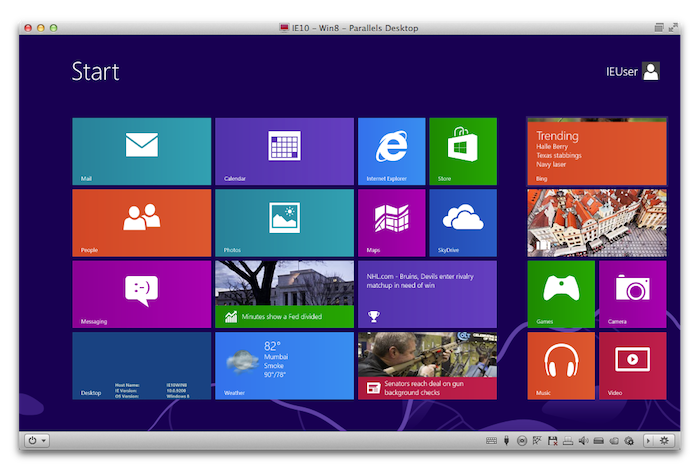This screenshot has height=472, width=700.
Task: Enter full screen via title bar arrows
Action: pyautogui.click(x=673, y=28)
